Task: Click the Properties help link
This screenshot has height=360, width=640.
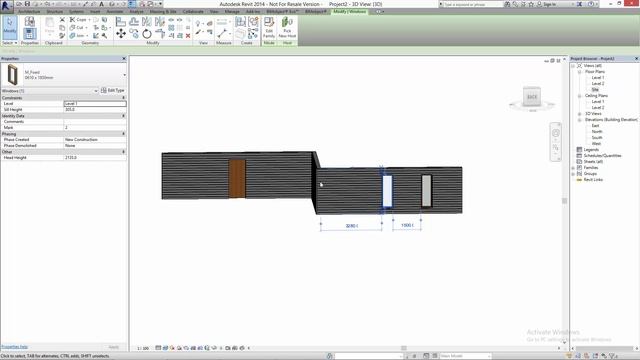Action: (14, 347)
